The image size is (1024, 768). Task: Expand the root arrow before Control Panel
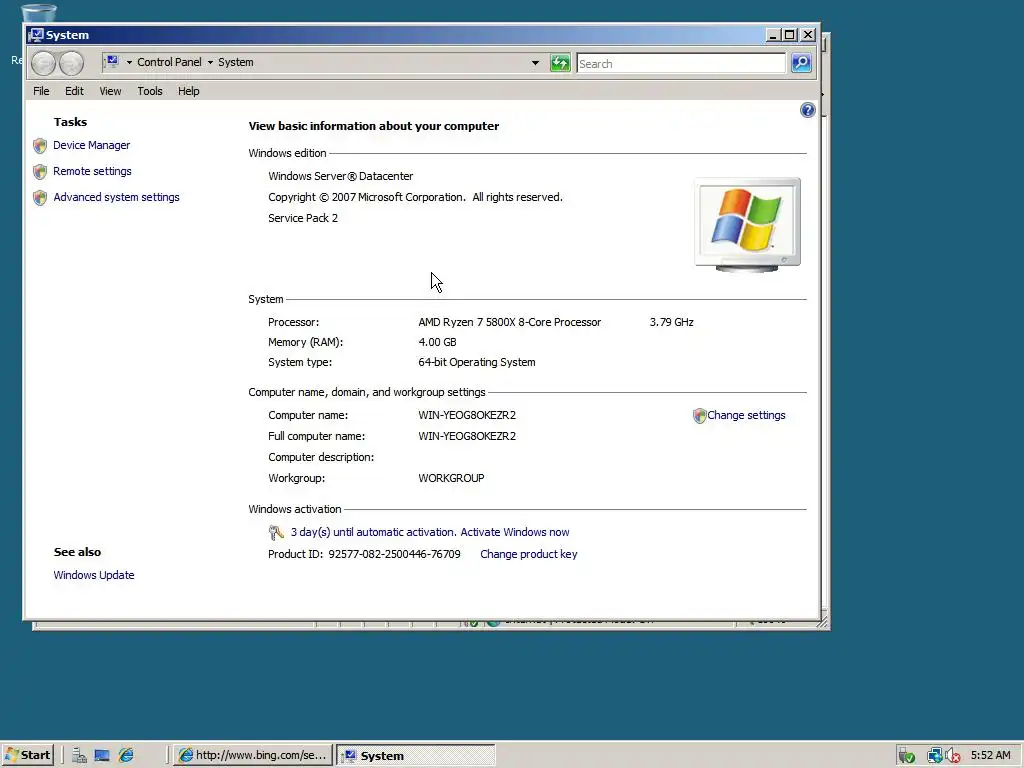(129, 63)
